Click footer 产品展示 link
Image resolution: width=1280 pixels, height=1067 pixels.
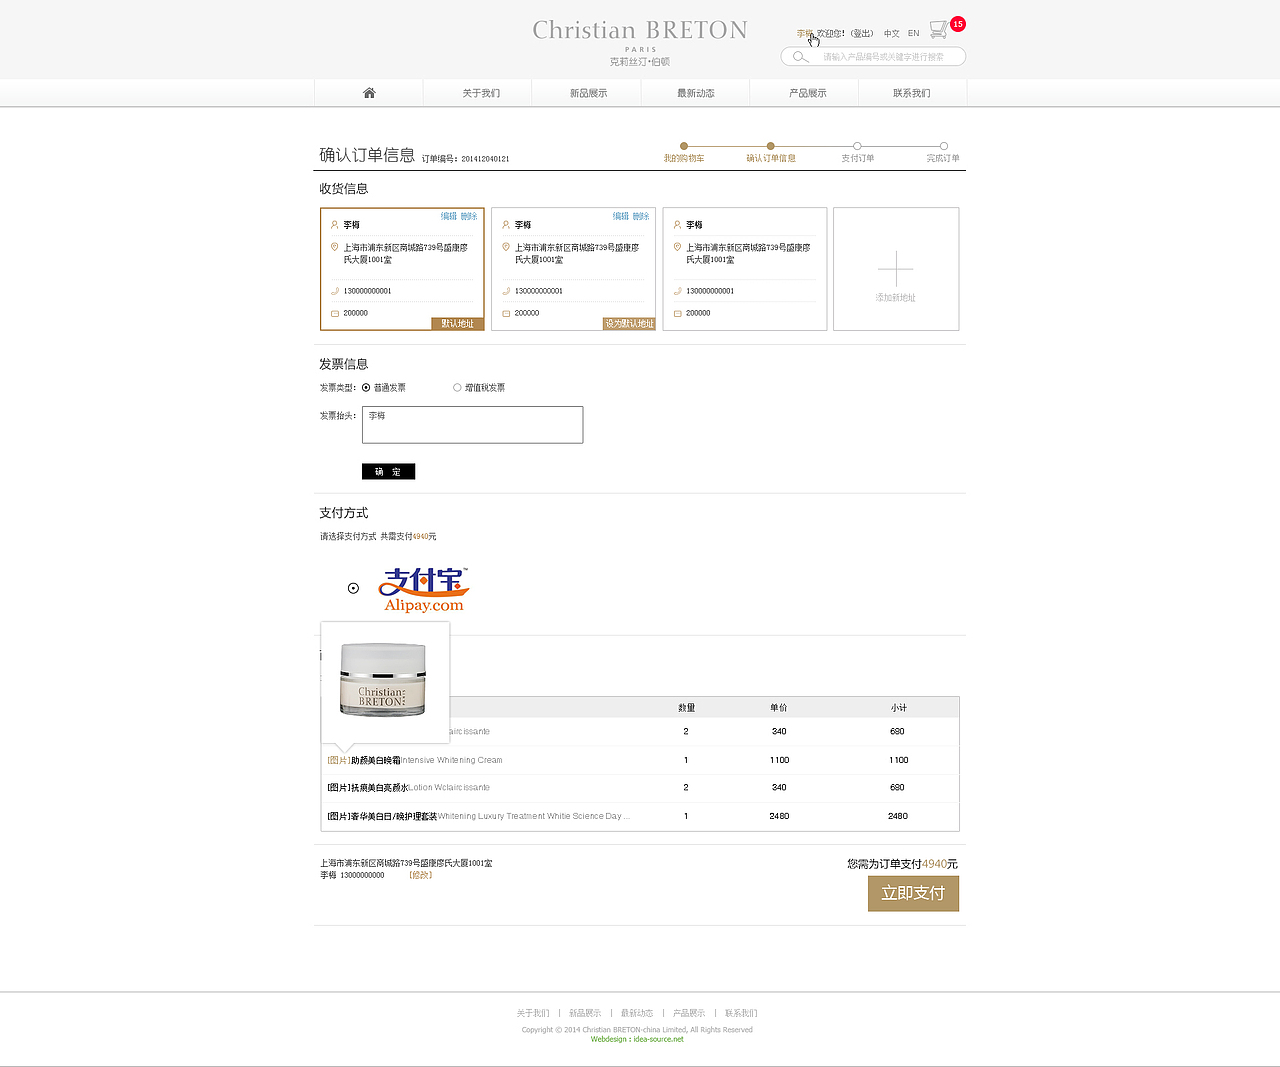coord(689,1013)
